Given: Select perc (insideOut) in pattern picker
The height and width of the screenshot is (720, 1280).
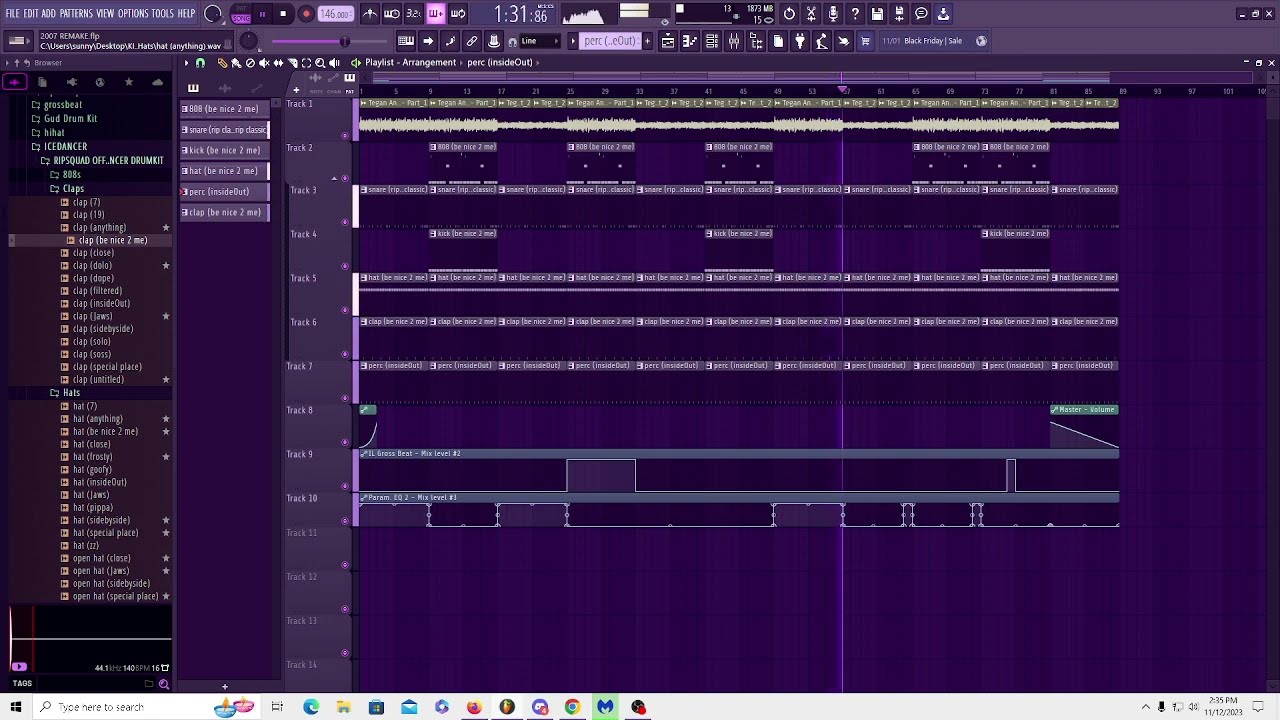Looking at the screenshot, I should click(224, 192).
